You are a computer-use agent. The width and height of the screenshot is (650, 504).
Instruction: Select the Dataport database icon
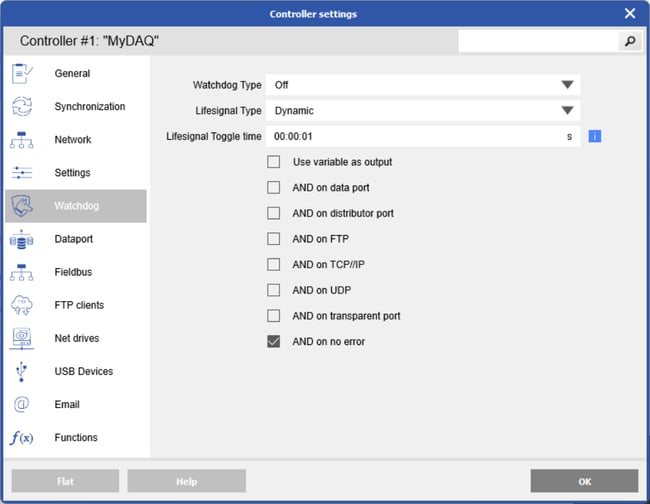pyautogui.click(x=22, y=240)
